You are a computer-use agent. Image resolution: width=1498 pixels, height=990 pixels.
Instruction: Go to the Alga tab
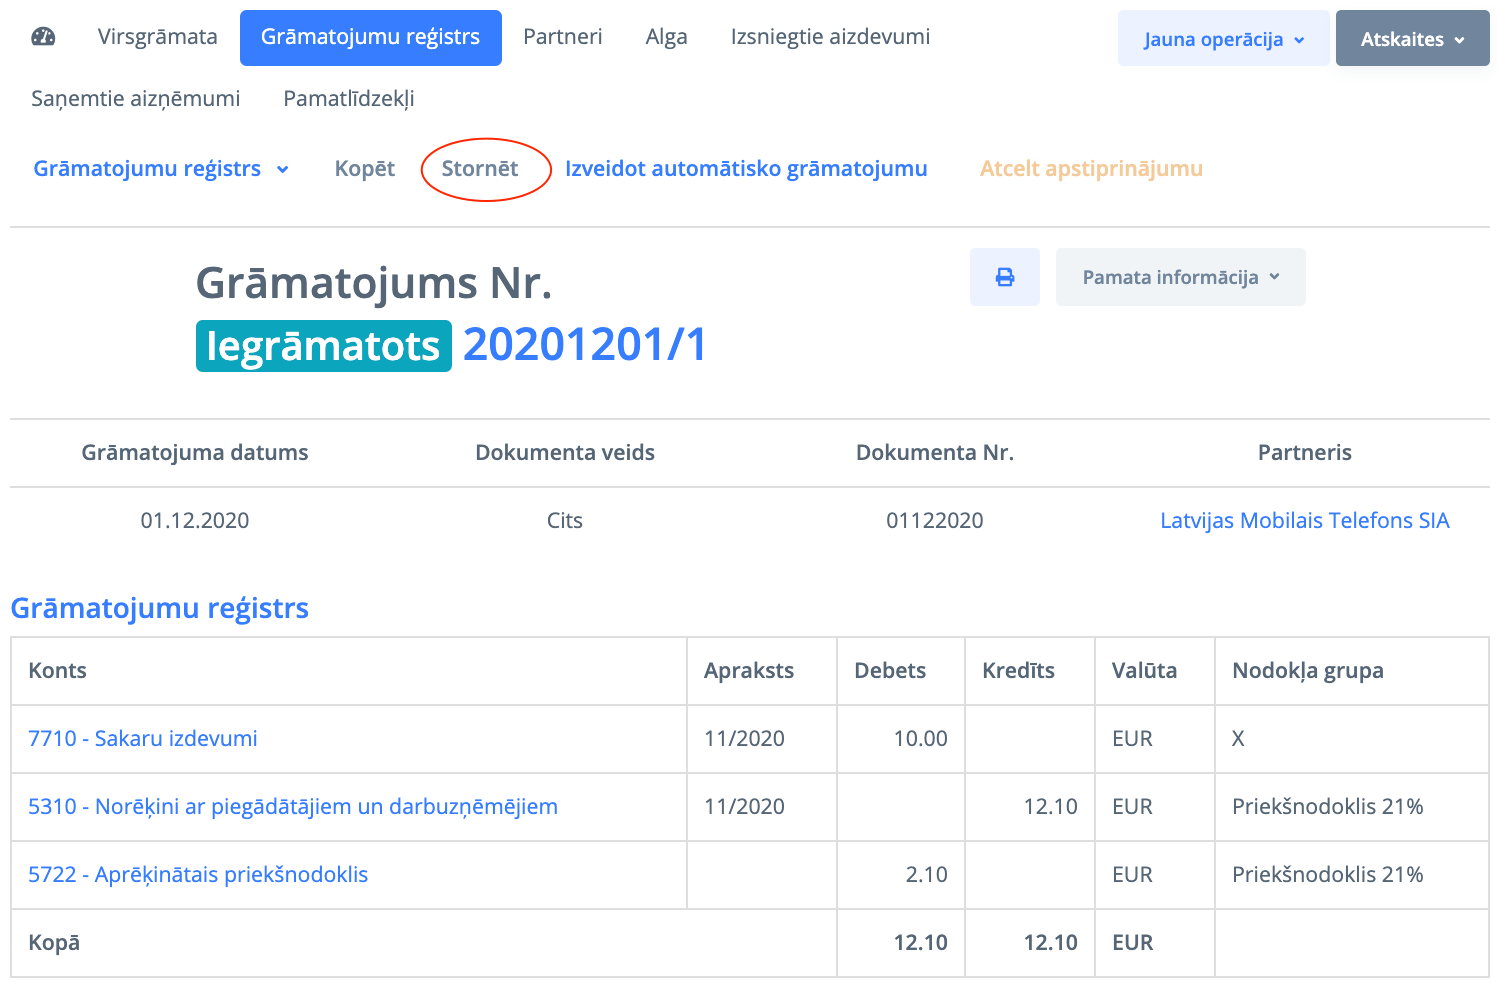click(666, 37)
